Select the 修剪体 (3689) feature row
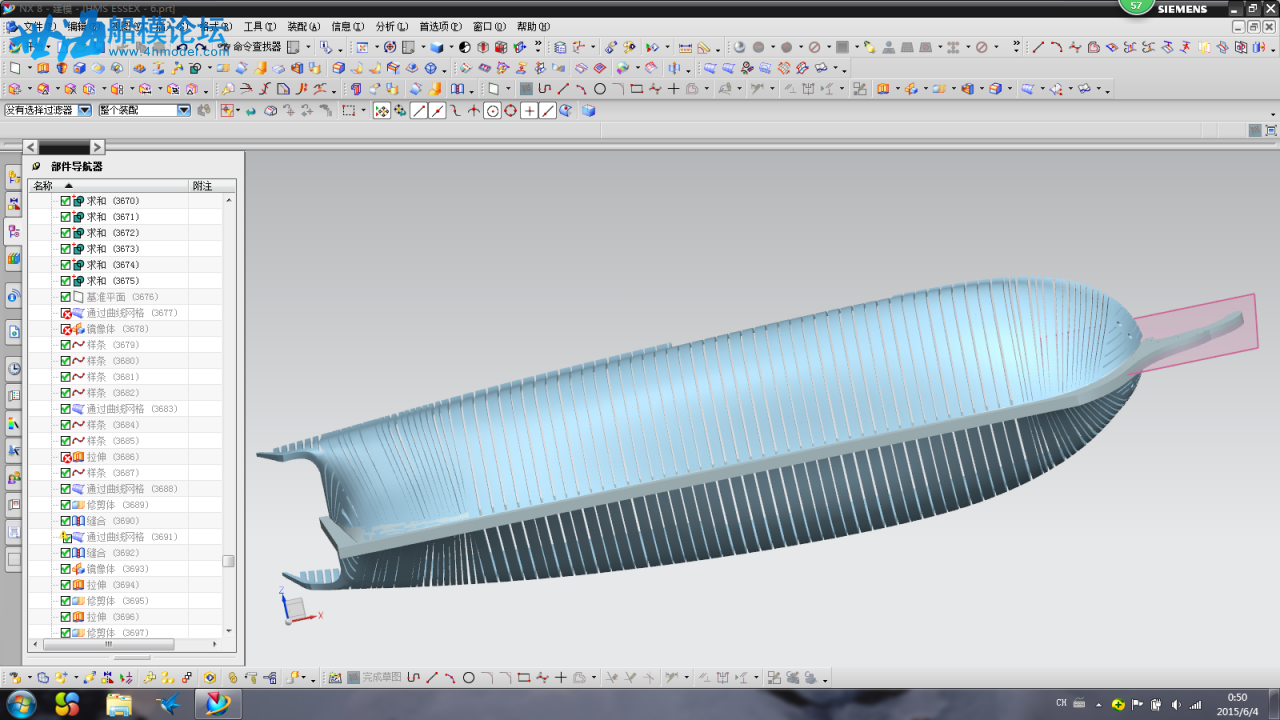The image size is (1280, 720). [117, 505]
